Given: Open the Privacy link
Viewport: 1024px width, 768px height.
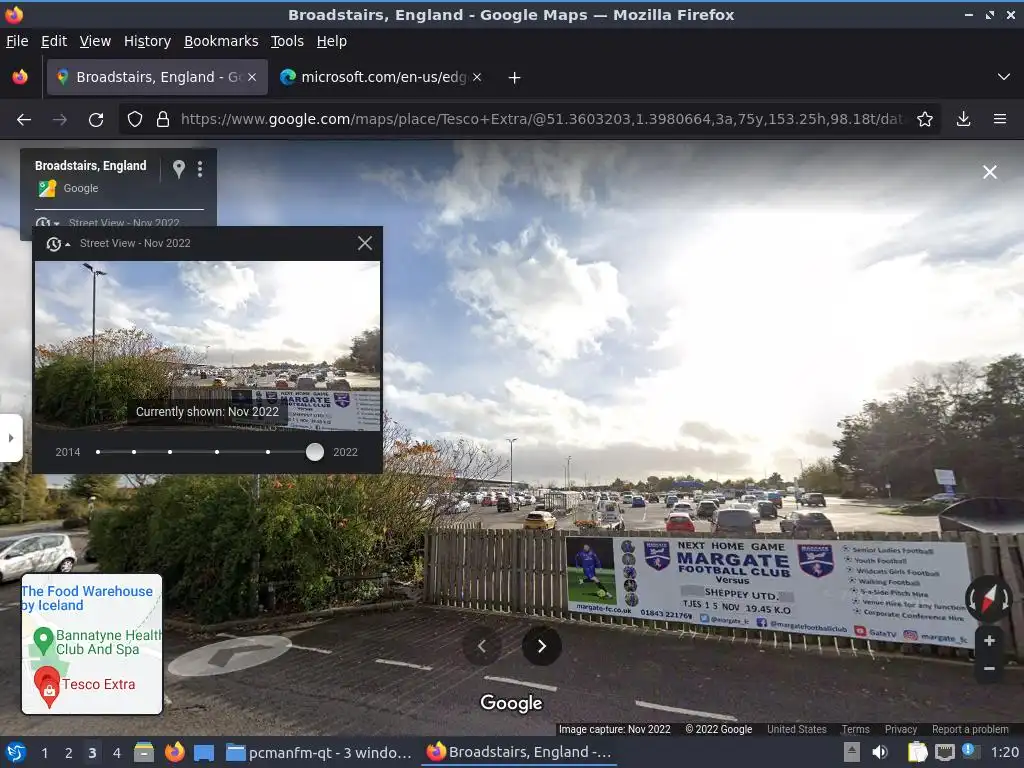Looking at the screenshot, I should pyautogui.click(x=901, y=729).
